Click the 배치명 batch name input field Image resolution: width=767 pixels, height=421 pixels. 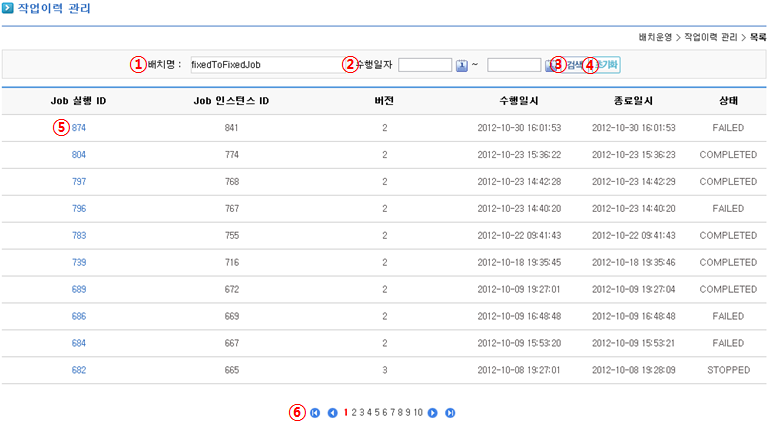tap(264, 65)
